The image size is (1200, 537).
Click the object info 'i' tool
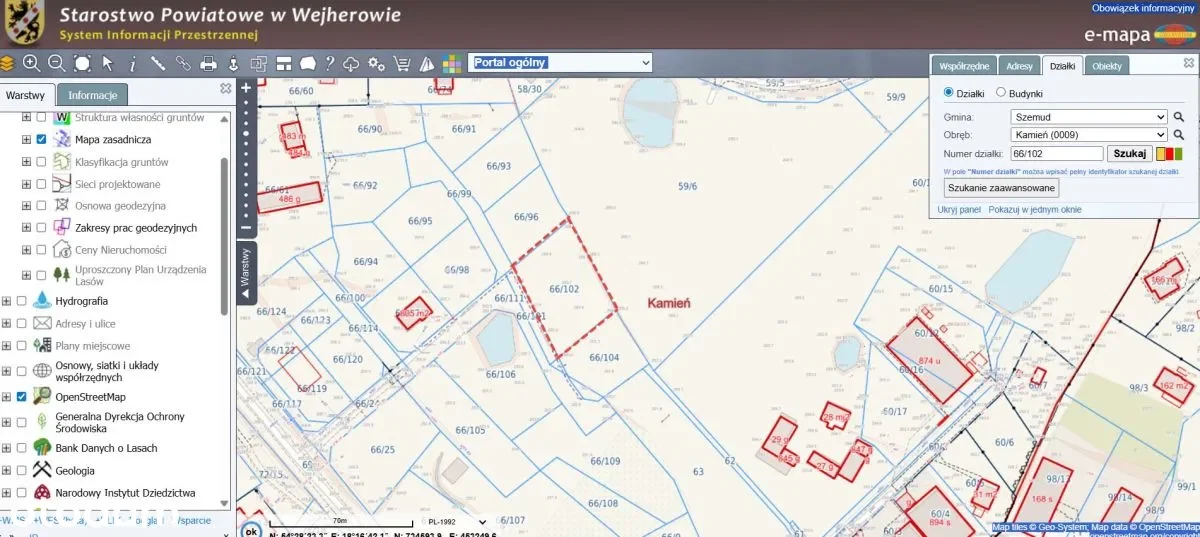[x=132, y=63]
